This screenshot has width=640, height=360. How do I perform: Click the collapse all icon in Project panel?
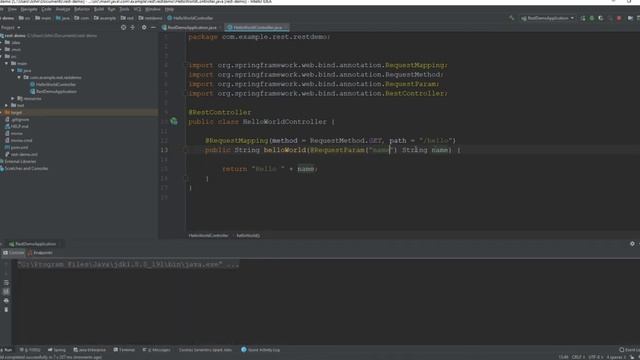(x=133, y=27)
